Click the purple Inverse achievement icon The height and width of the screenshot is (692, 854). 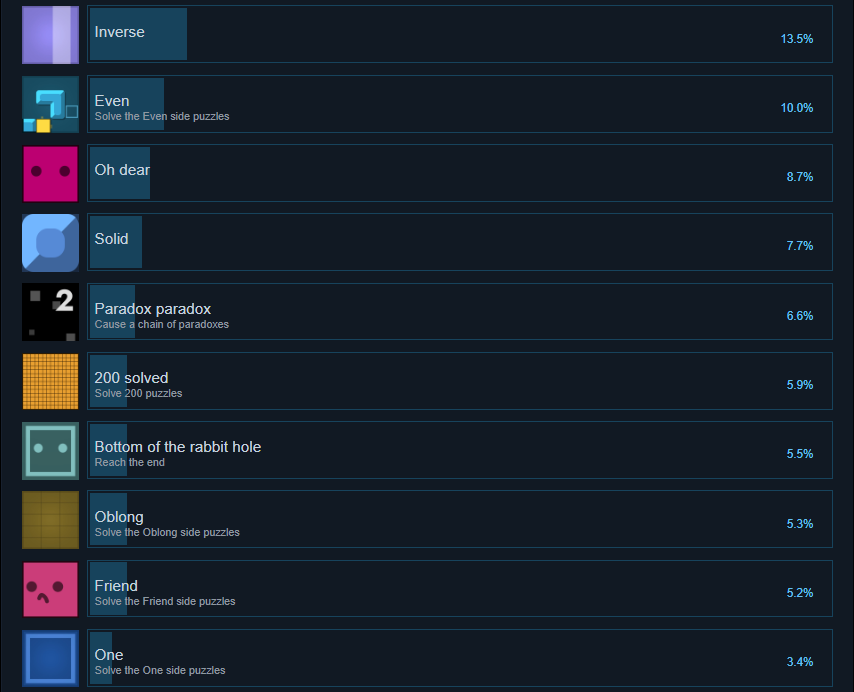pos(50,35)
